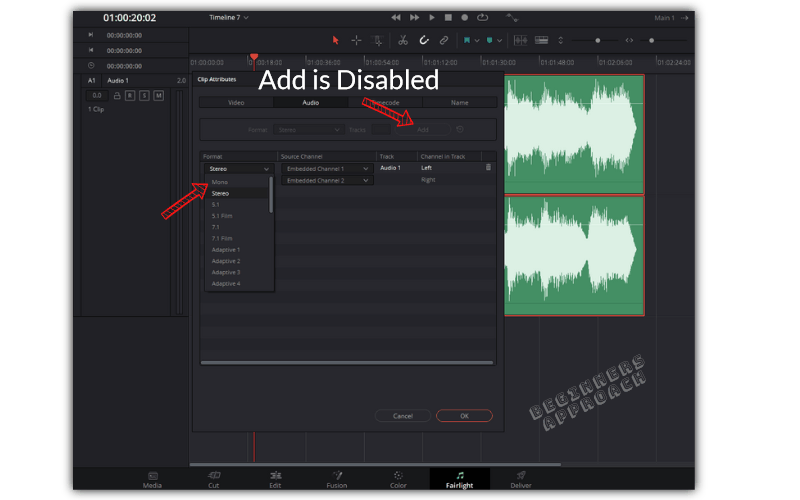This screenshot has width=800, height=500.
Task: Choose Adaptive 1 from the format list
Action: coord(237,249)
